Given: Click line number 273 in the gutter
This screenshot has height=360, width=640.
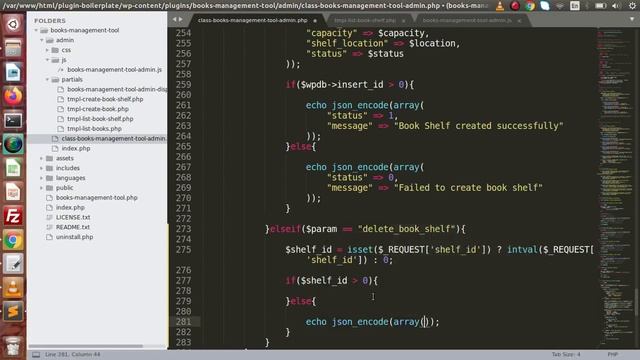Looking at the screenshot, I should coord(183,229).
